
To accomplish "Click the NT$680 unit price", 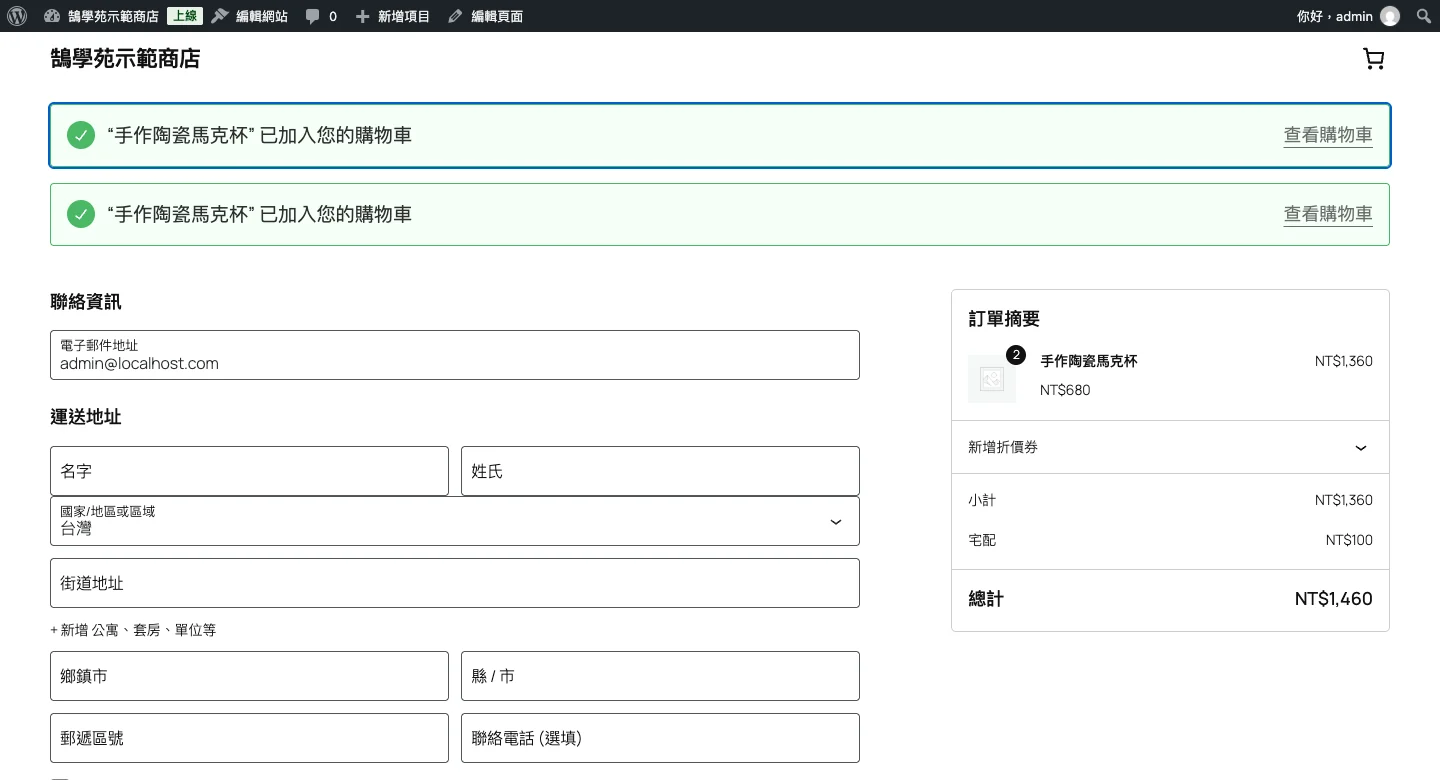I will click(x=1065, y=390).
